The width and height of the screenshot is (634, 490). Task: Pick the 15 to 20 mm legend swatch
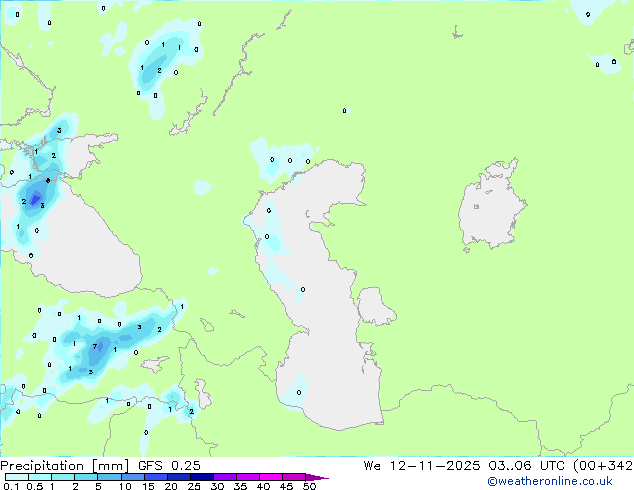pyautogui.click(x=155, y=477)
